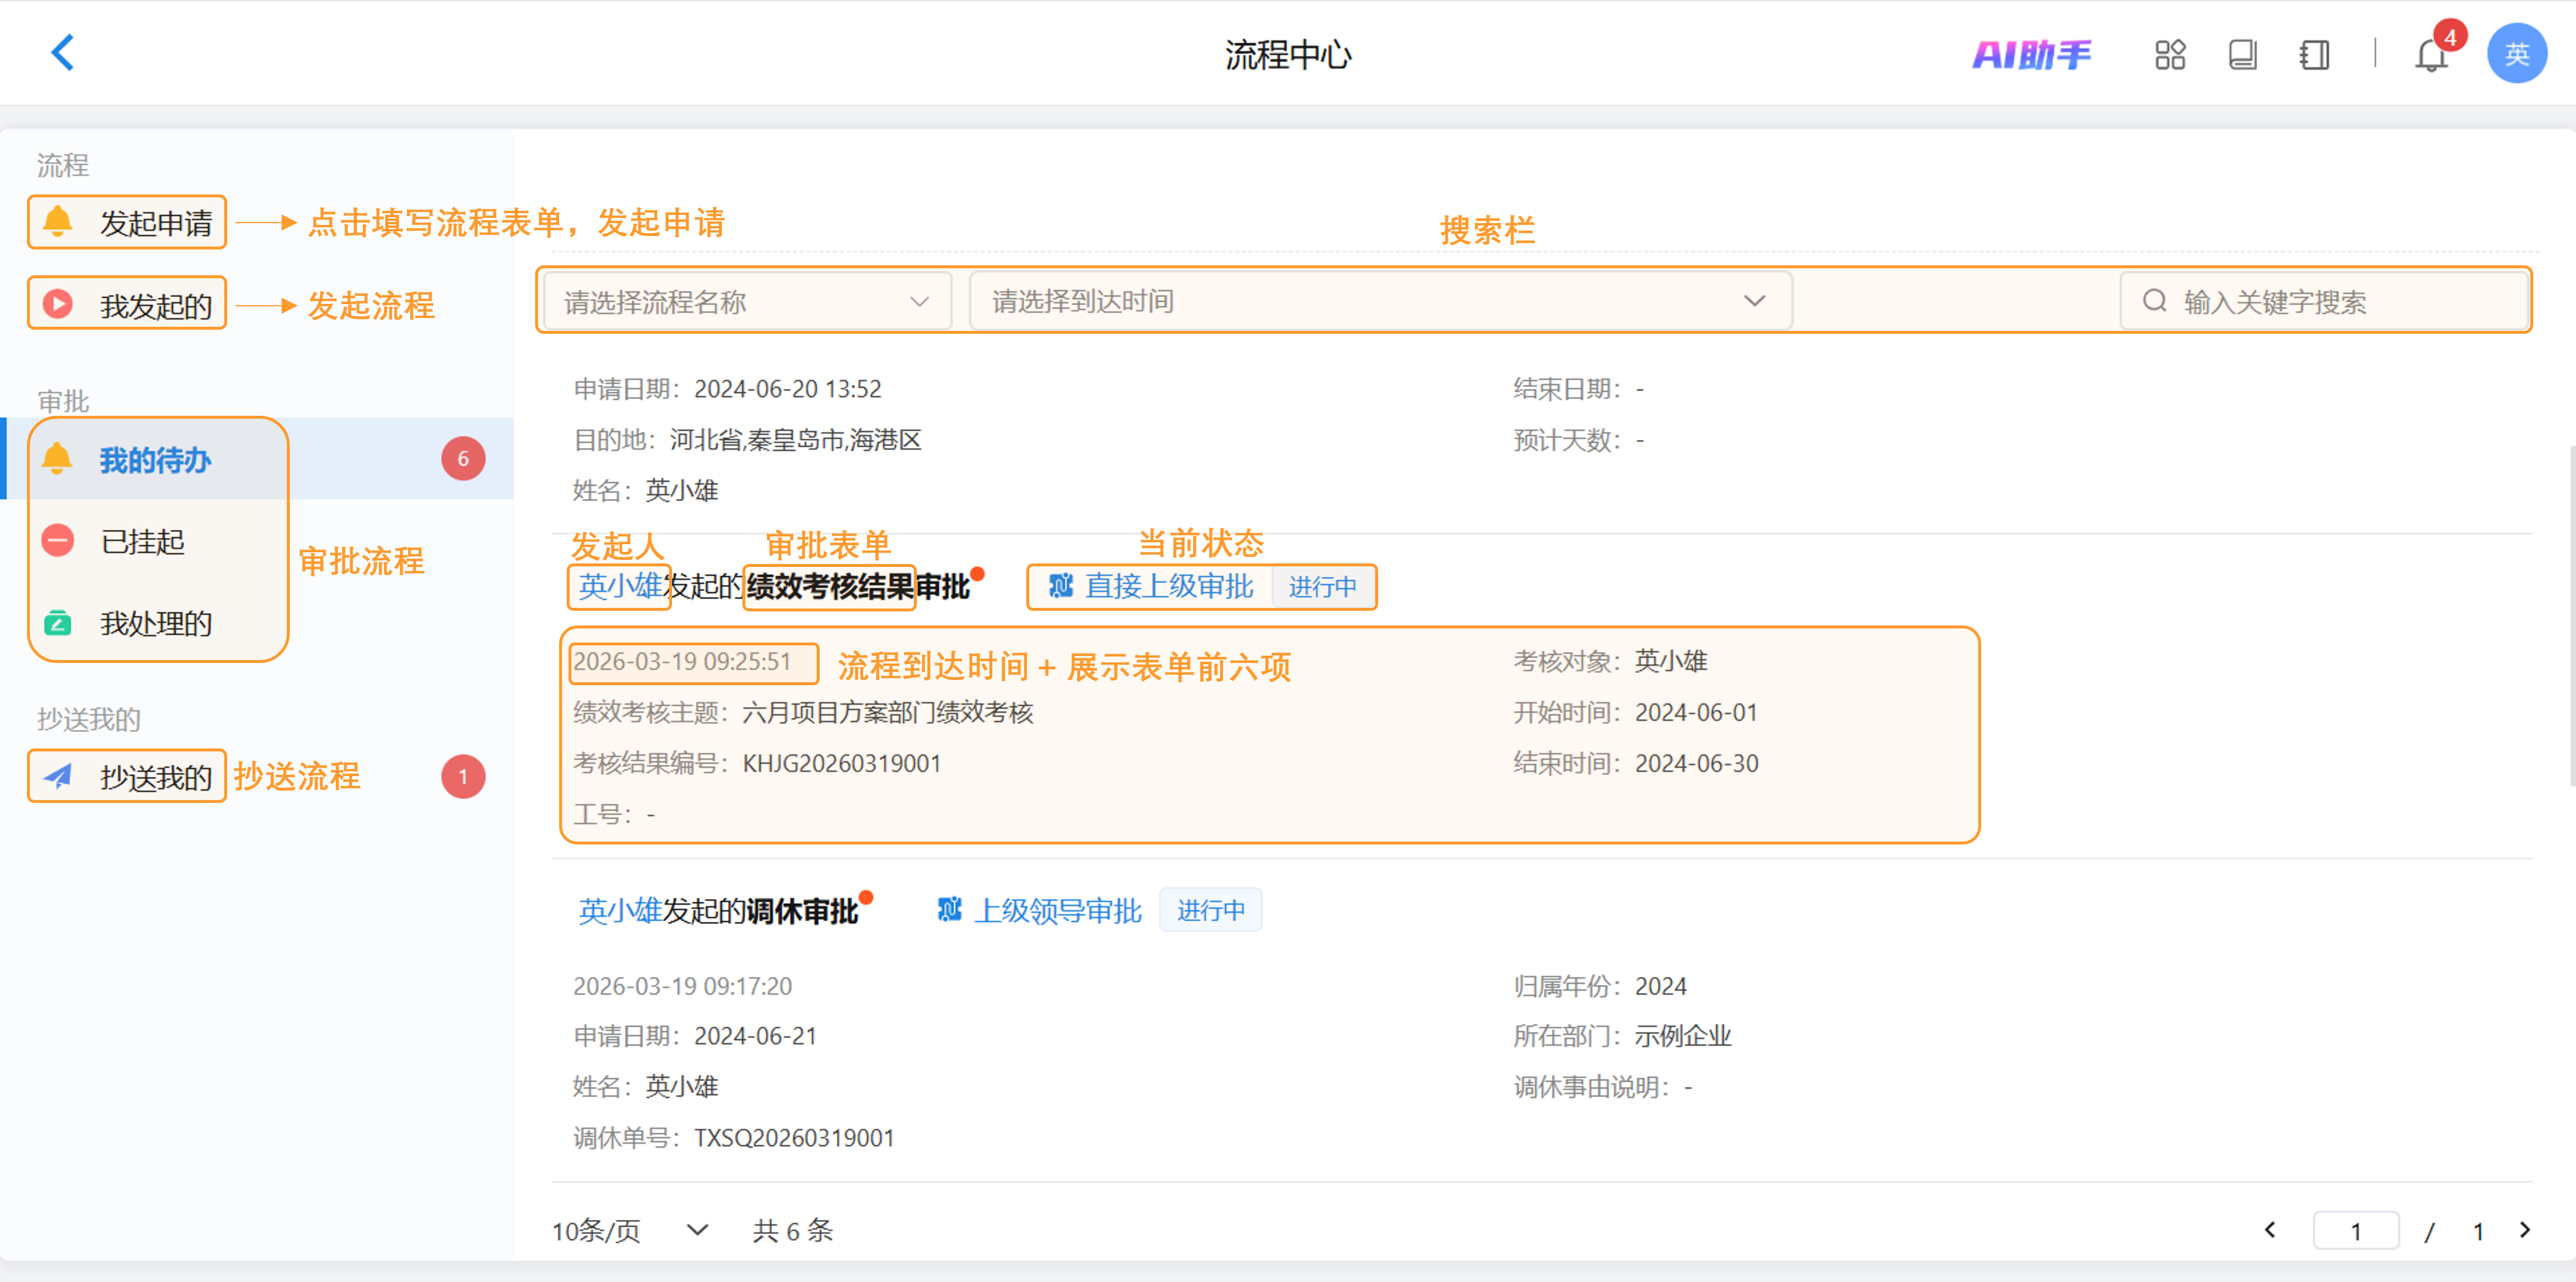2576x1282 pixels.
Task: Switch to 已挂起 list
Action: tap(142, 541)
